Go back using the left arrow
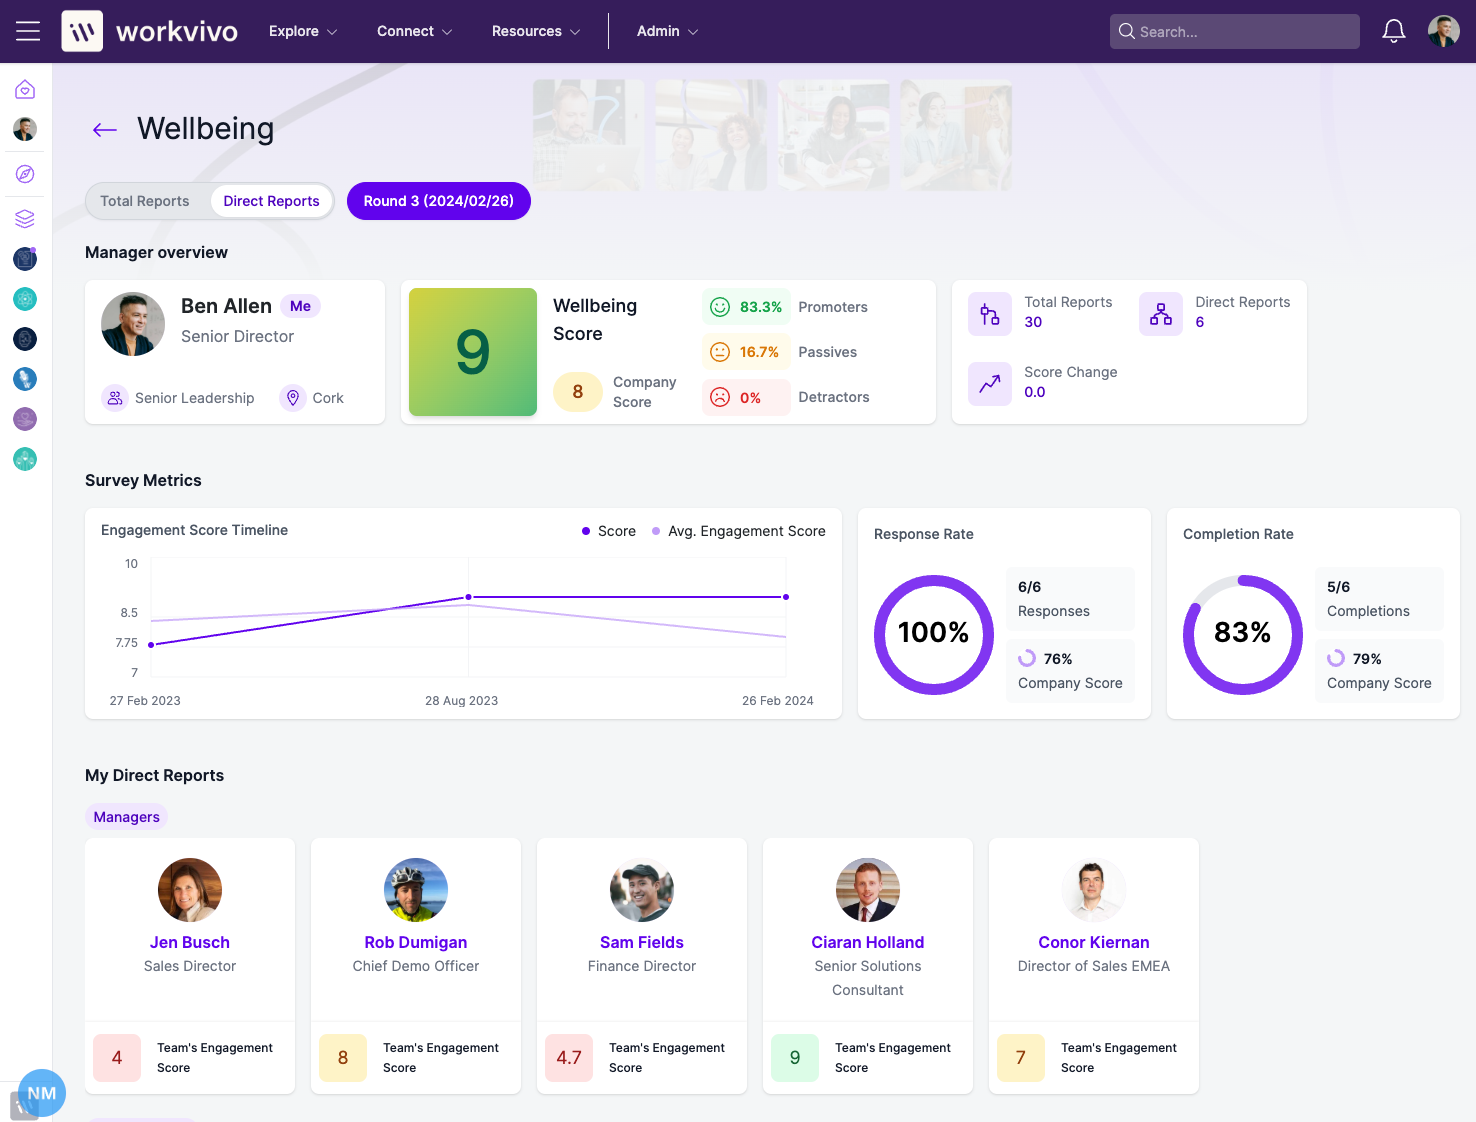 pyautogui.click(x=105, y=130)
